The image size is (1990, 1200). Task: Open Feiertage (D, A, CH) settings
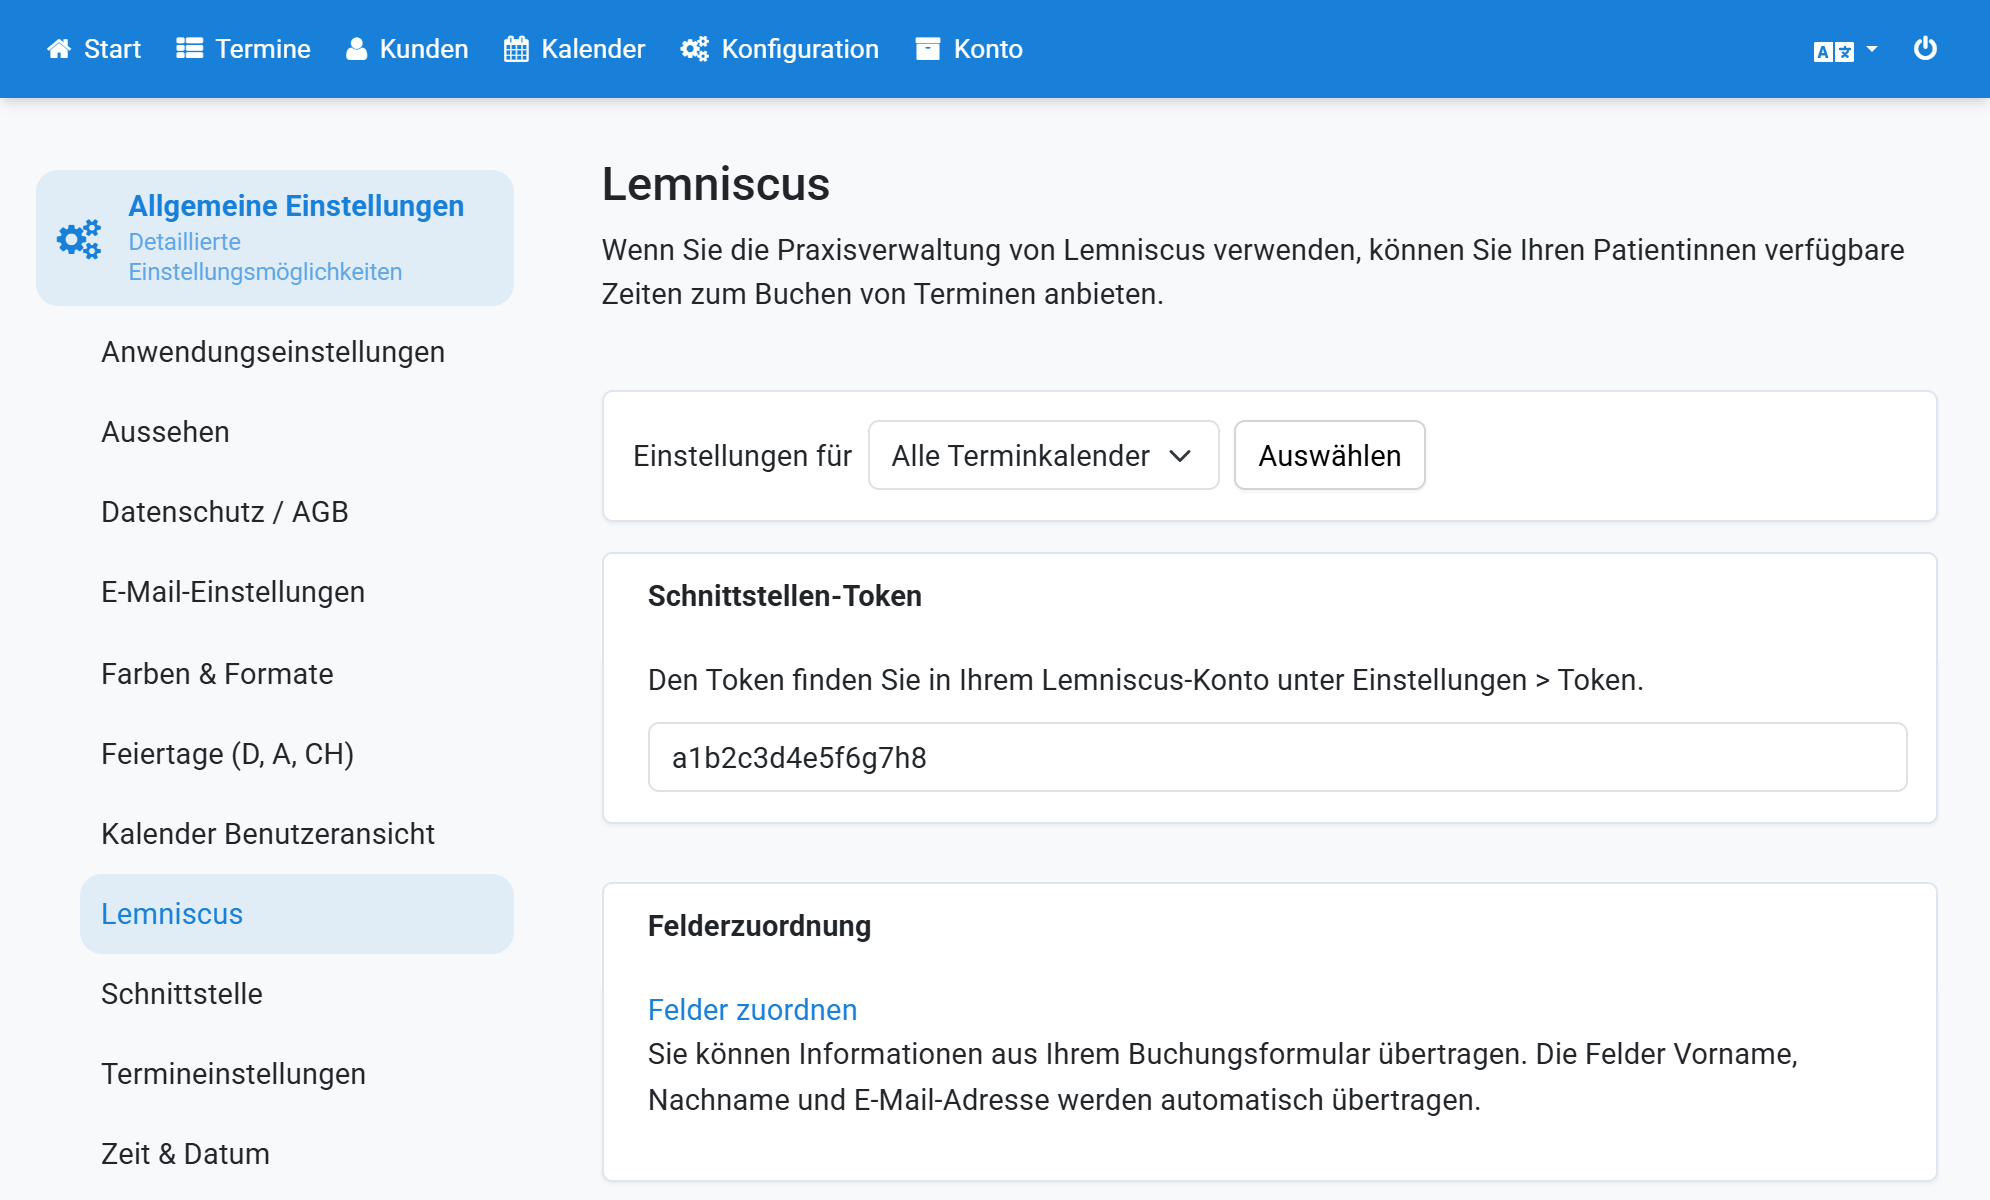[228, 754]
